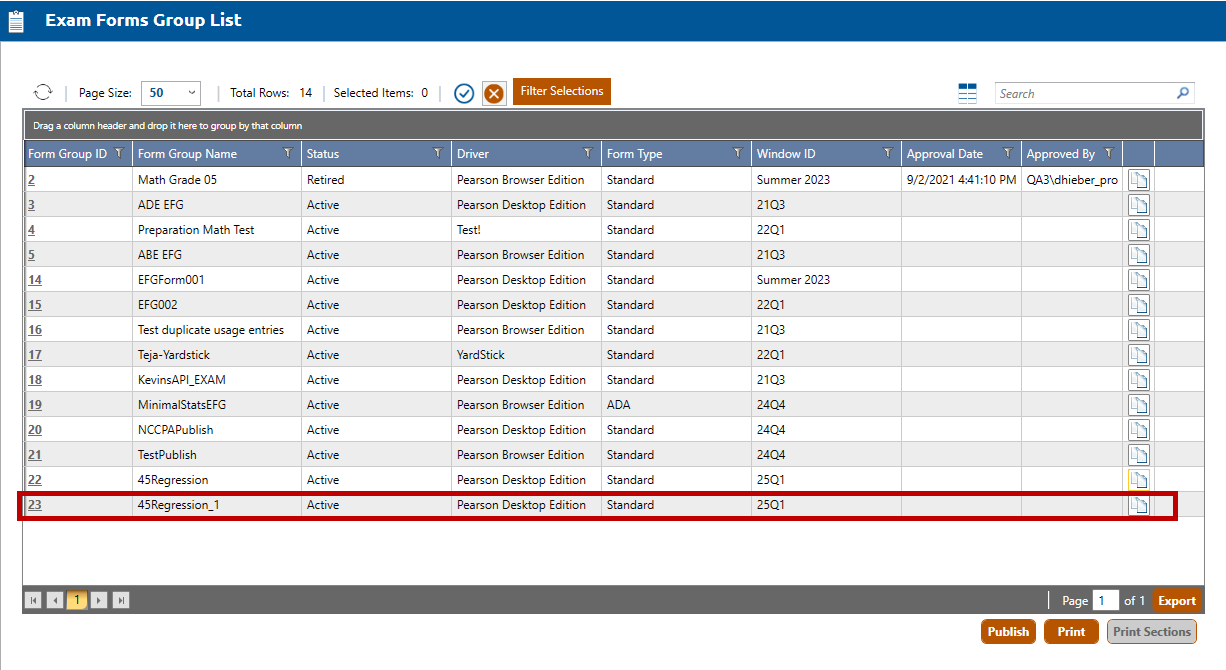Open the document icon for Math Grade 05 row
The image size is (1226, 670).
pyautogui.click(x=1139, y=180)
